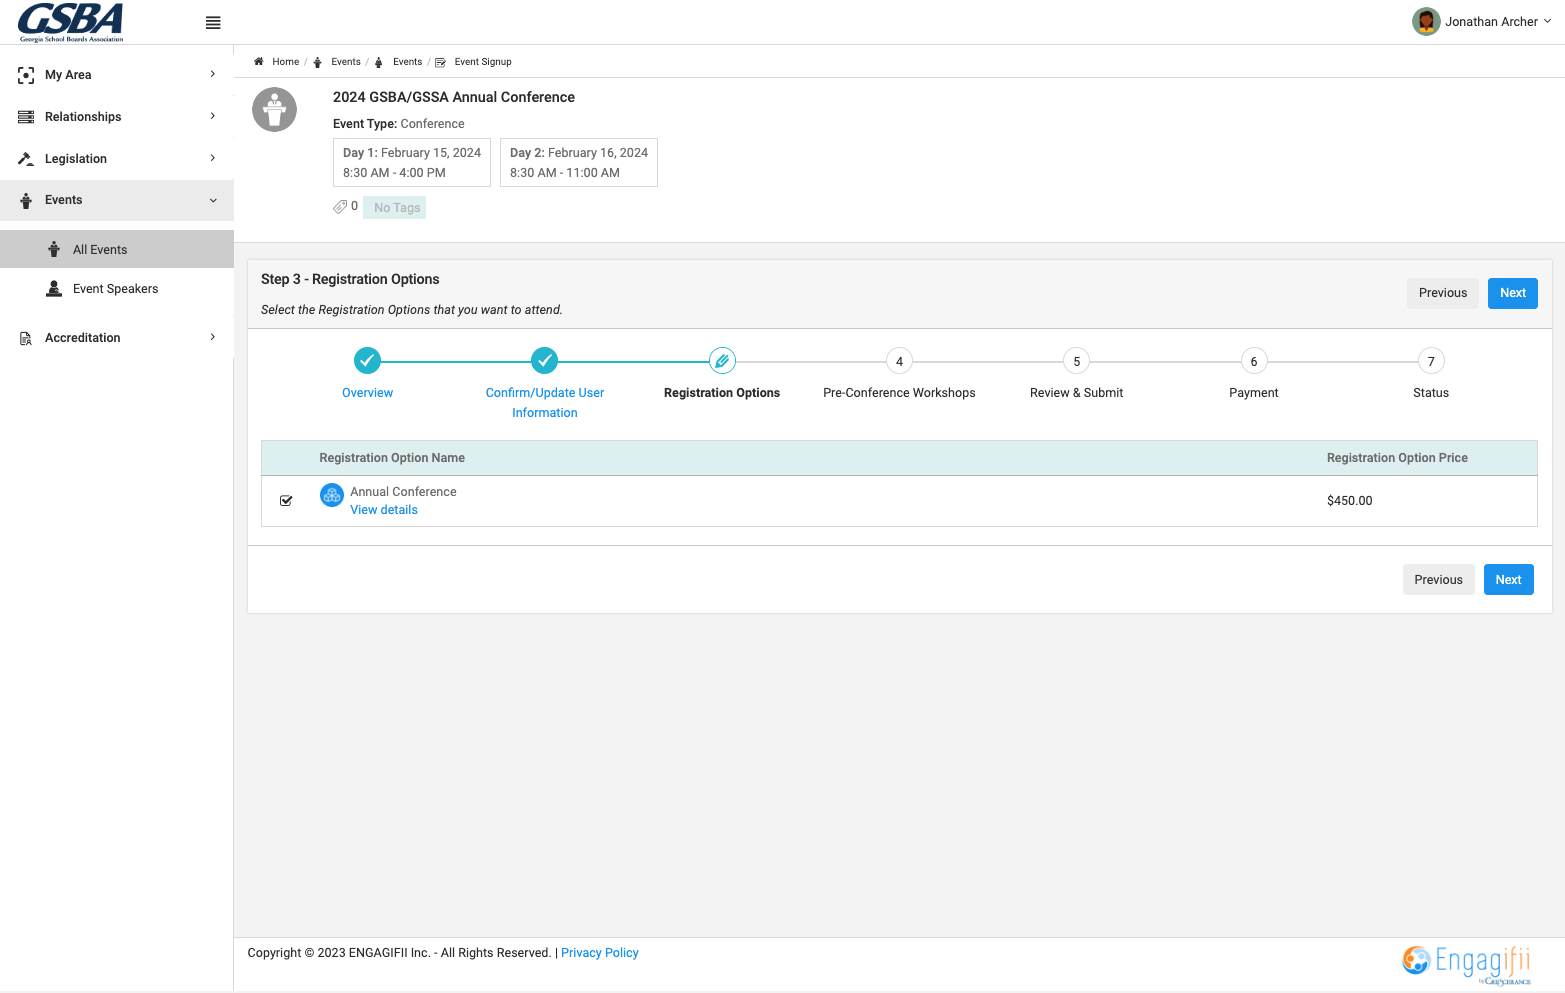This screenshot has height=993, width=1565.
Task: Go to completed Overview step circle
Action: tap(367, 361)
